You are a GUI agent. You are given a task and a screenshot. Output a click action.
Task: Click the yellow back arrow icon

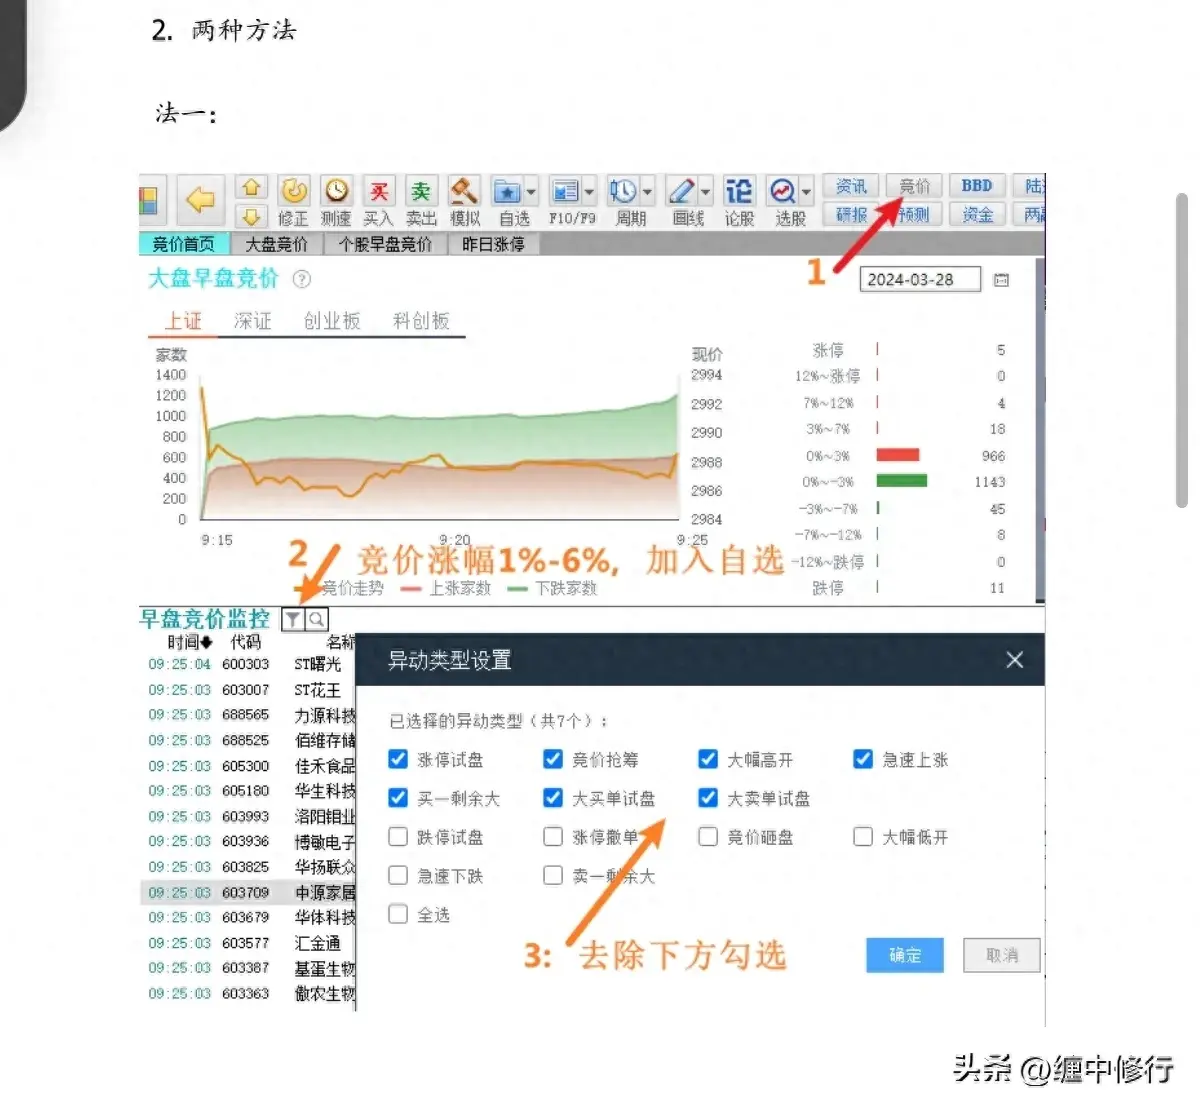tap(201, 200)
